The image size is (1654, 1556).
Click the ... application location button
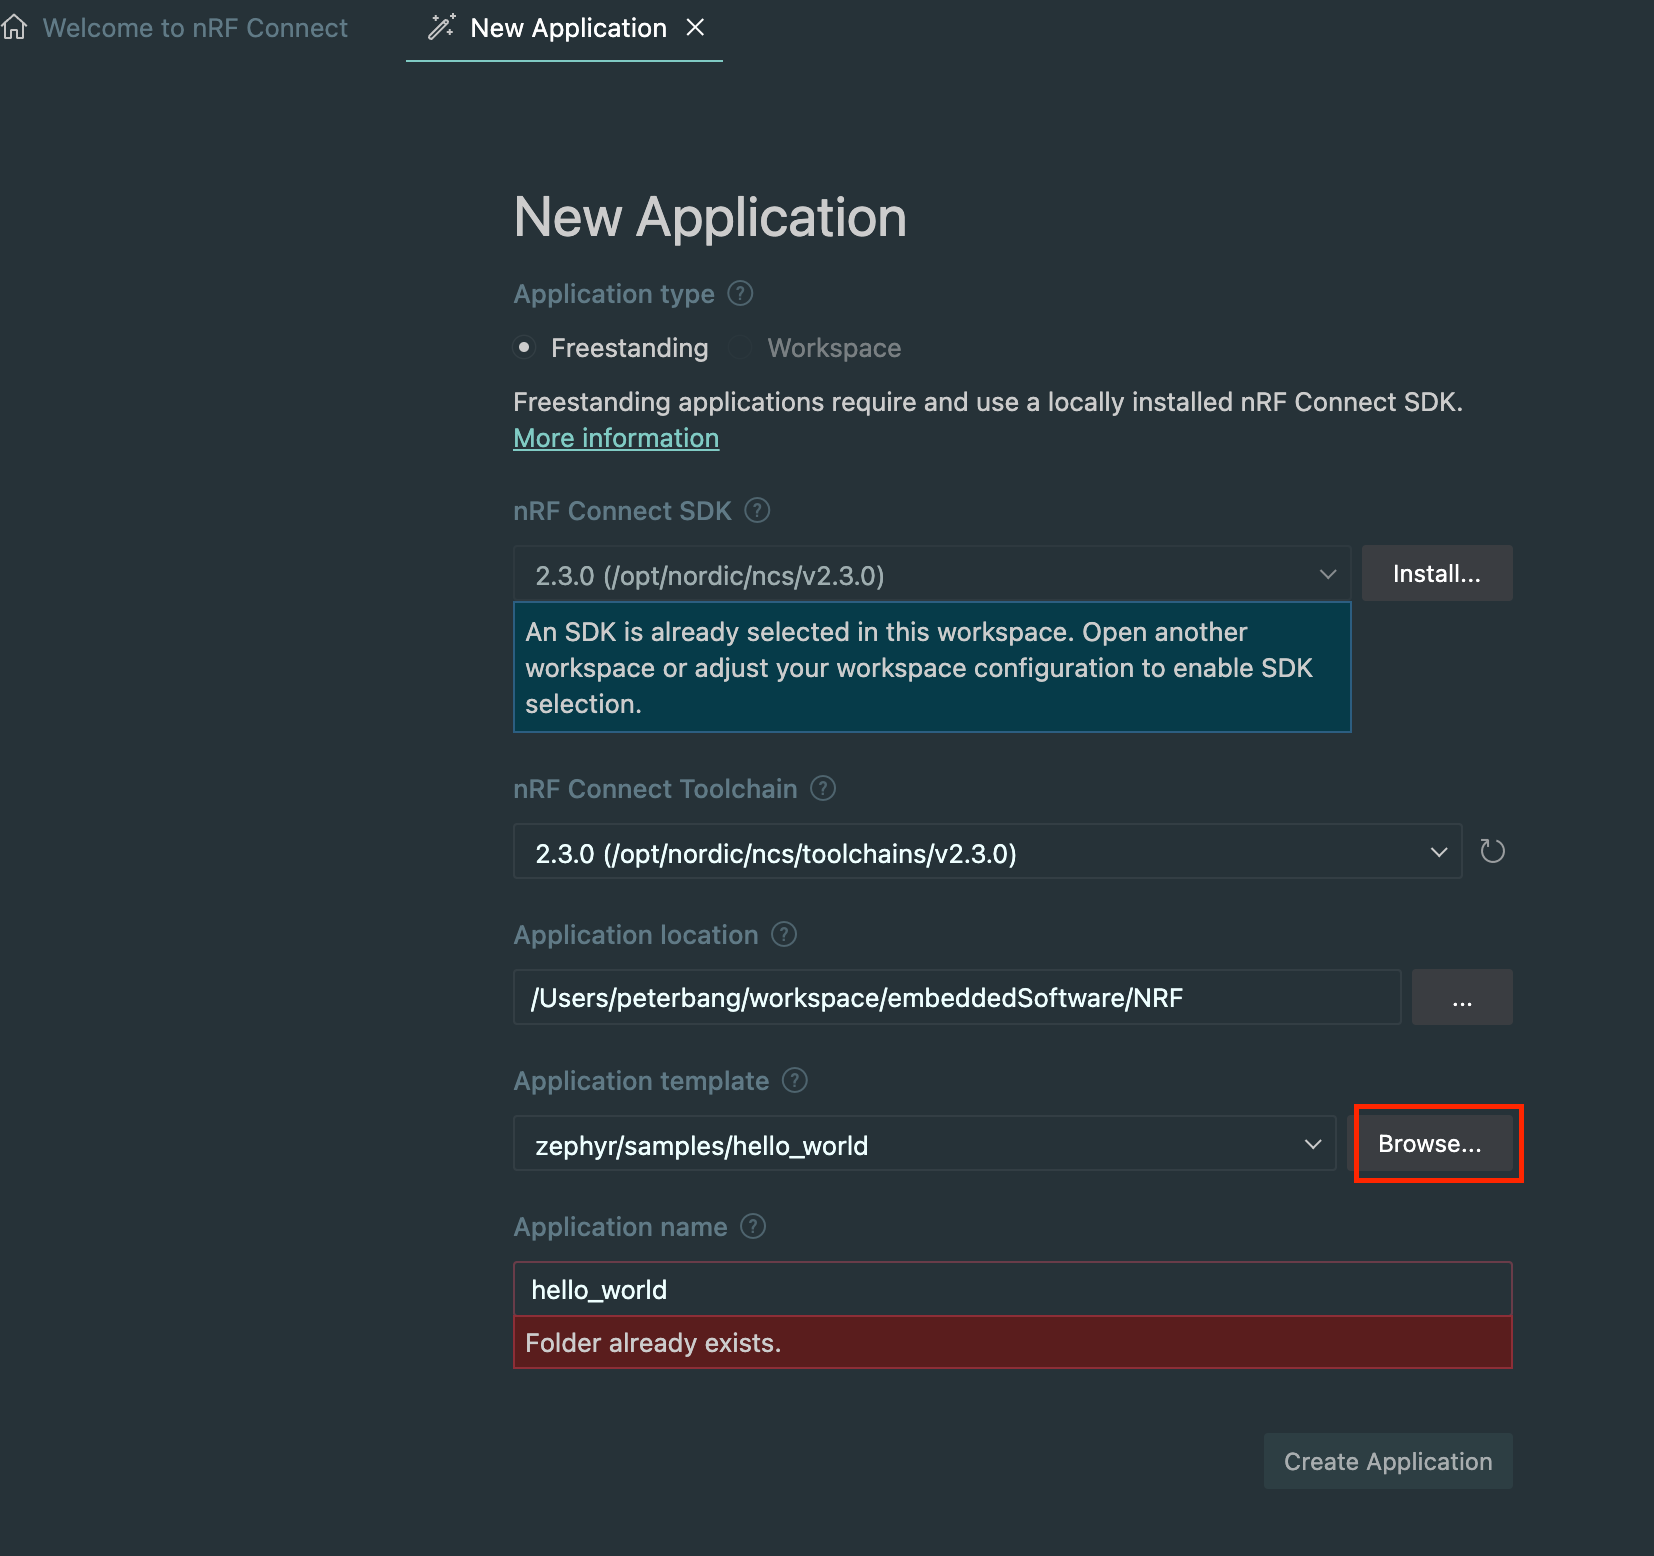tap(1462, 997)
